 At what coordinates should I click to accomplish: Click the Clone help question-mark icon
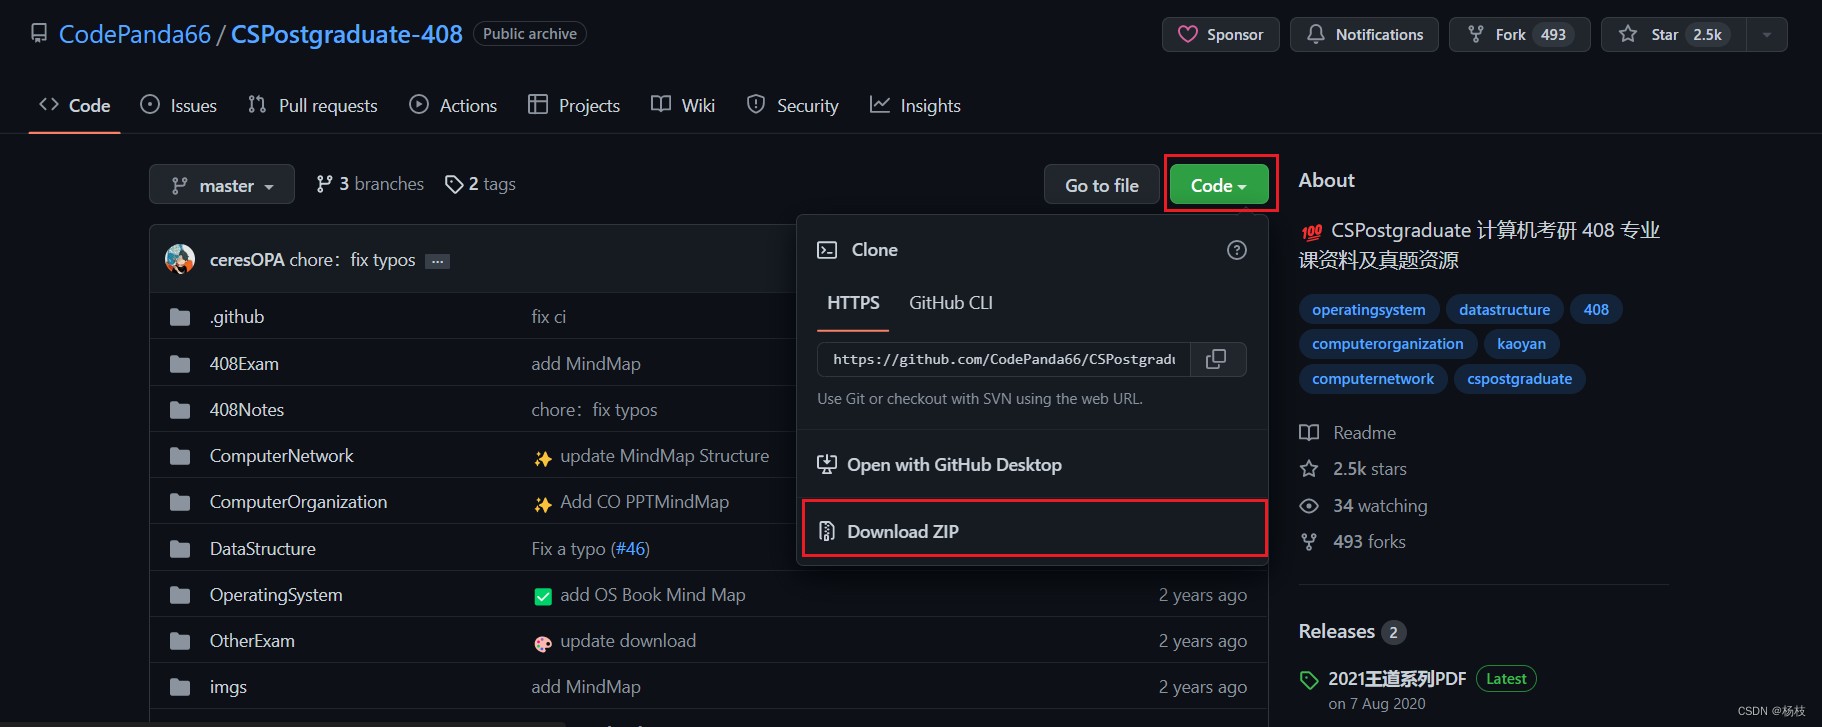pyautogui.click(x=1237, y=250)
